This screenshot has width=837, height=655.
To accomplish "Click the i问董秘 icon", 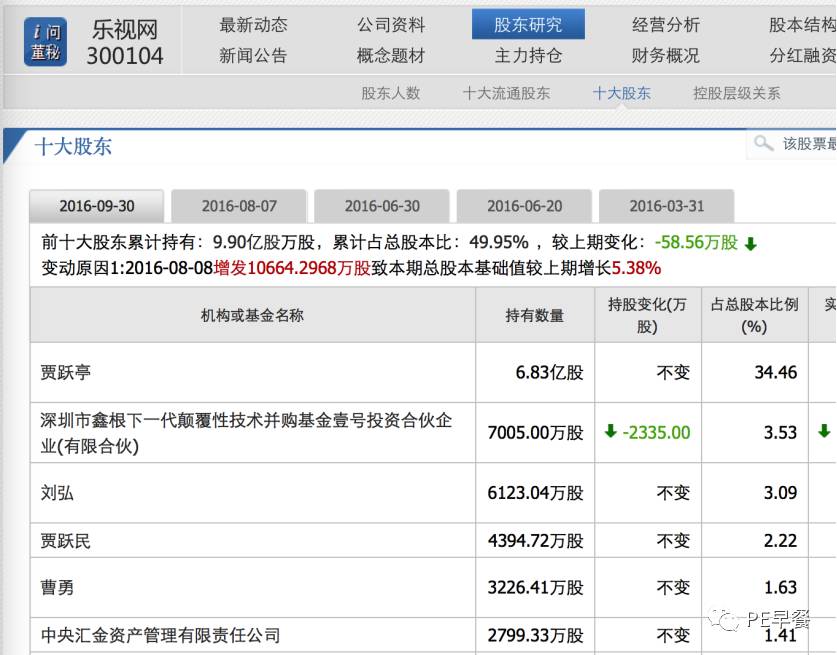I will pos(45,42).
